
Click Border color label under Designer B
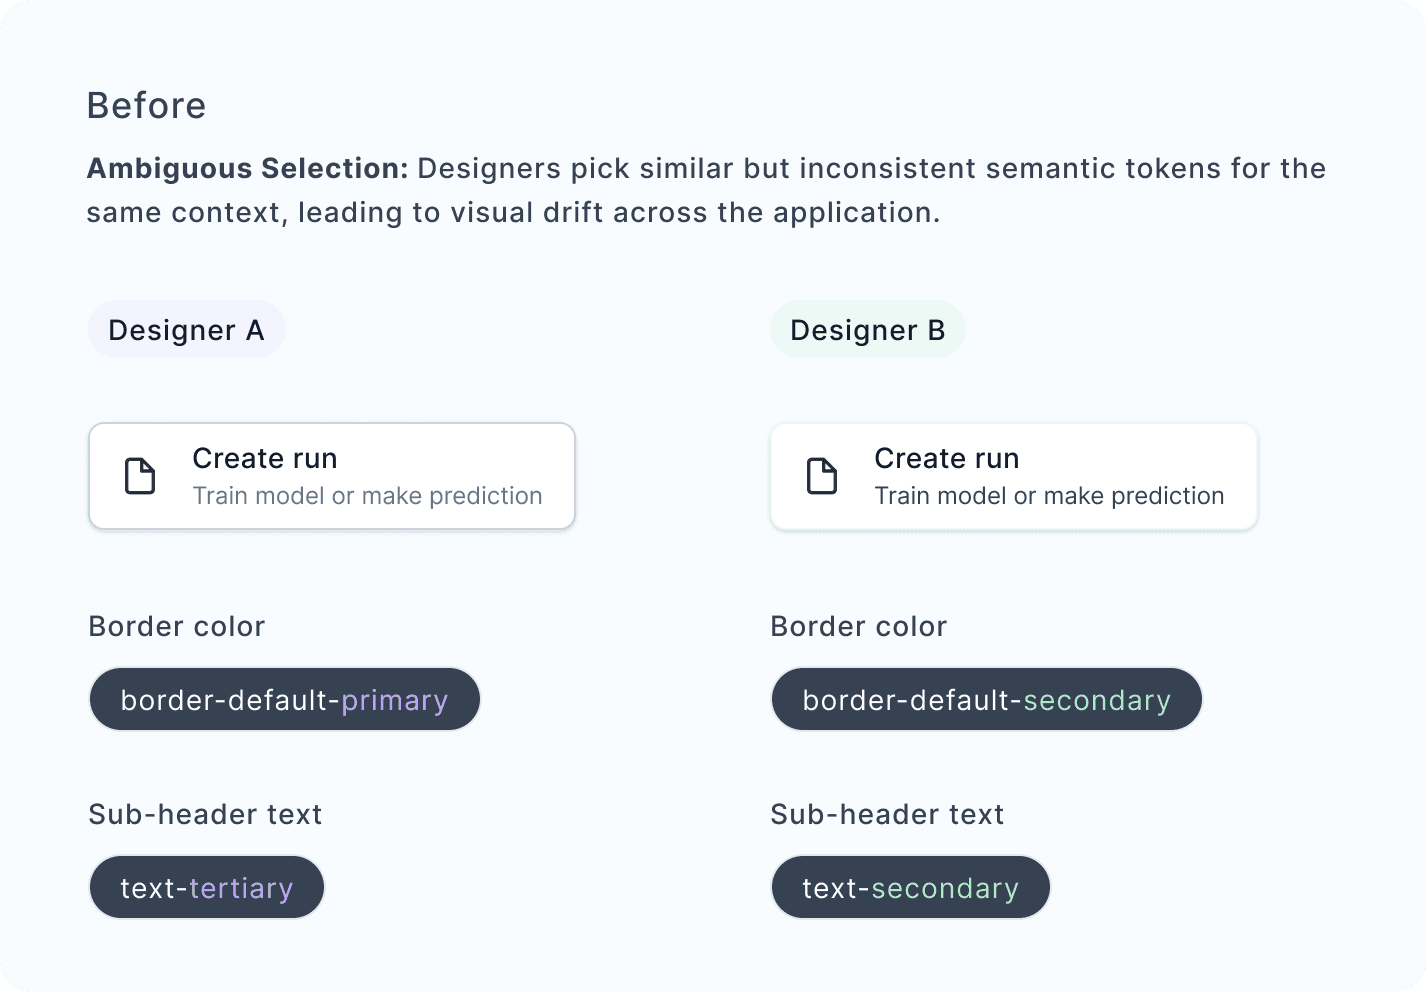click(x=859, y=627)
